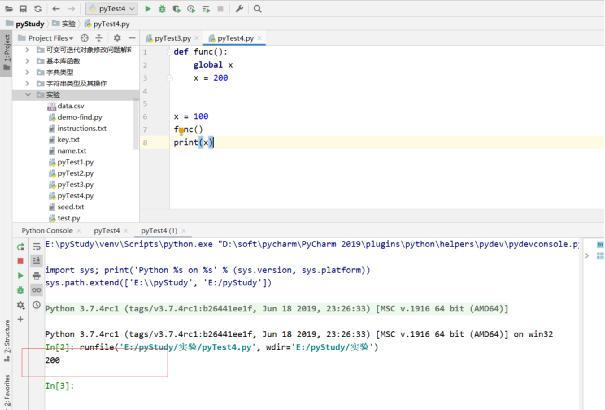The height and width of the screenshot is (410, 605).
Task: Select pyTest2.py in project tree
Action: click(x=75, y=173)
